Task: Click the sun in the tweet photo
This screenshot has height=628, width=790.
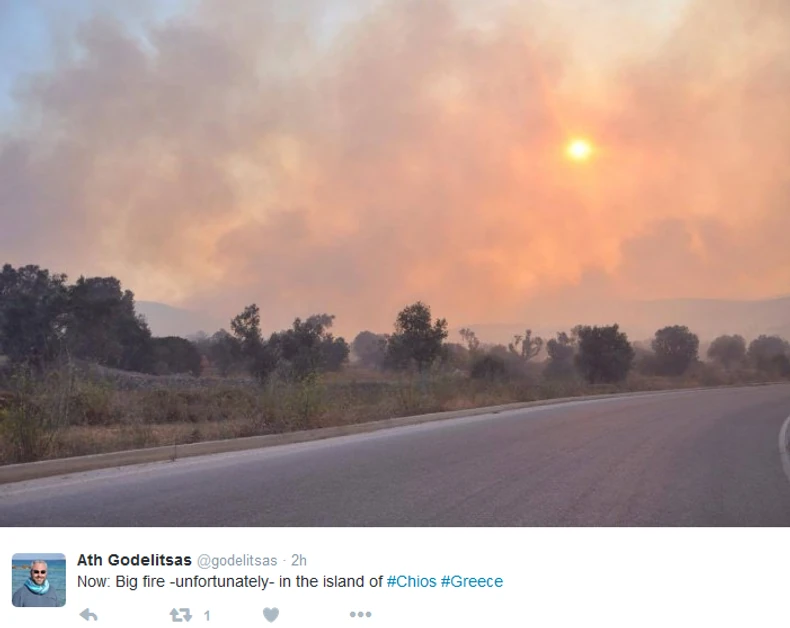Action: (579, 150)
